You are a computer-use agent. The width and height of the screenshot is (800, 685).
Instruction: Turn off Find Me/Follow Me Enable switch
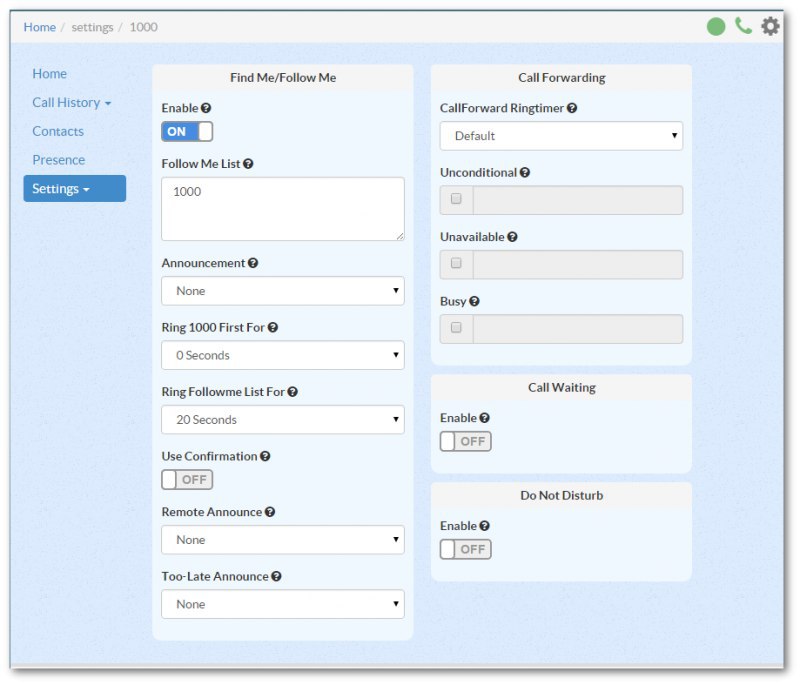187,132
